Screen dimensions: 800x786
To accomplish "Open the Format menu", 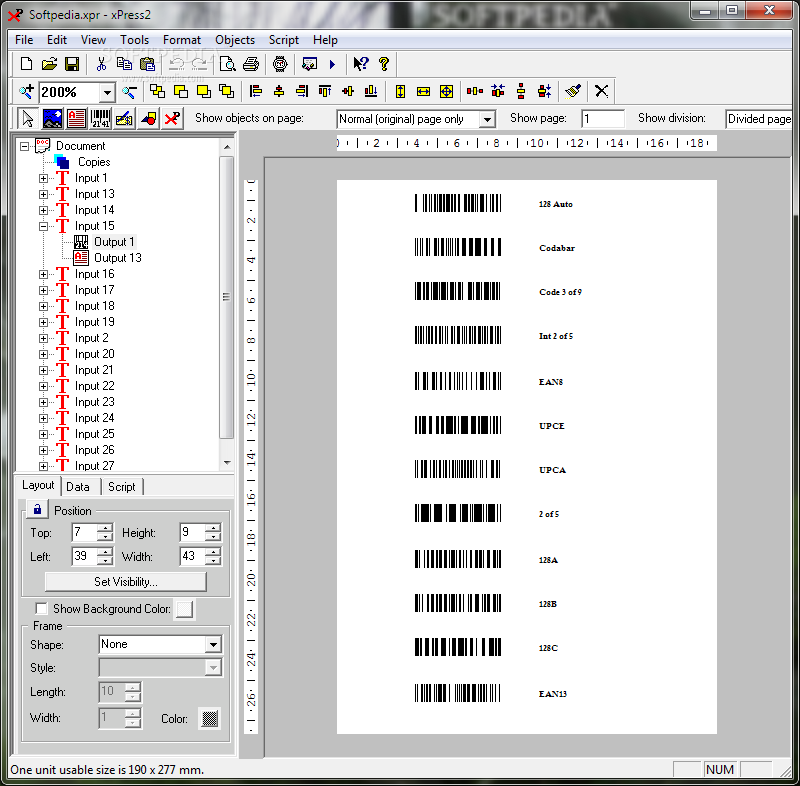I will (x=182, y=40).
